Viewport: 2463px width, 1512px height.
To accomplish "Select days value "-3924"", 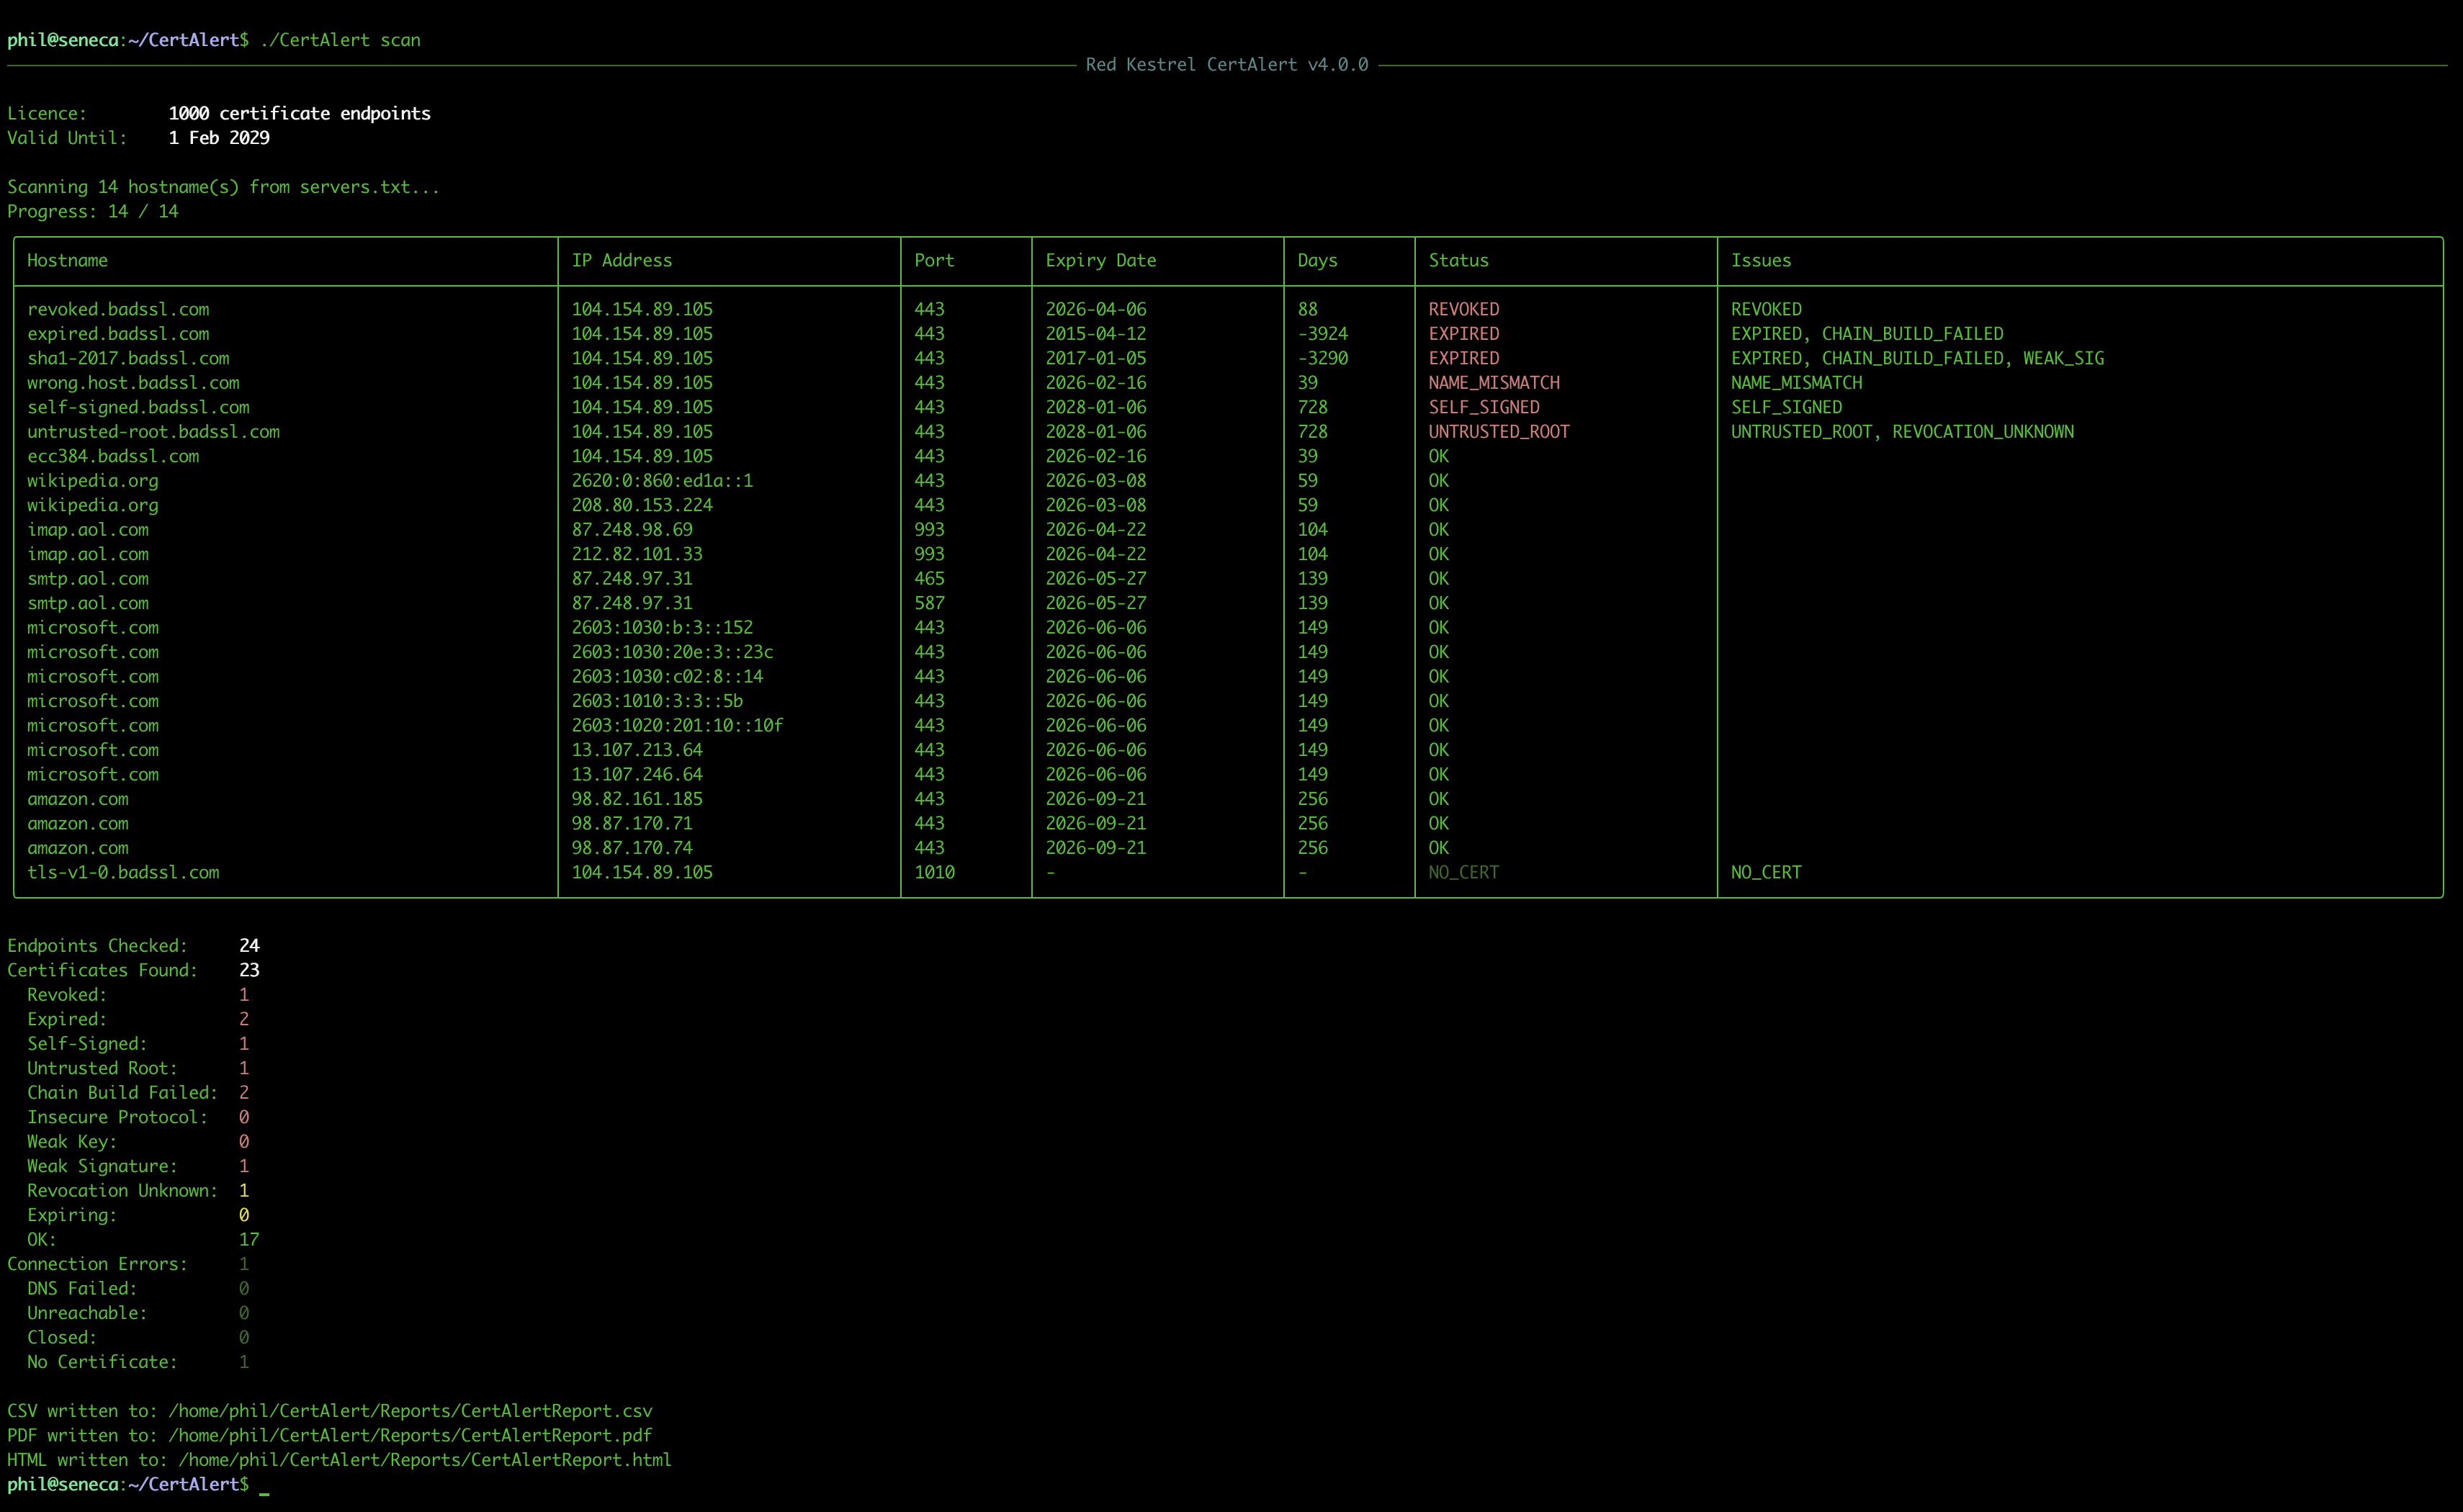I will point(1322,334).
